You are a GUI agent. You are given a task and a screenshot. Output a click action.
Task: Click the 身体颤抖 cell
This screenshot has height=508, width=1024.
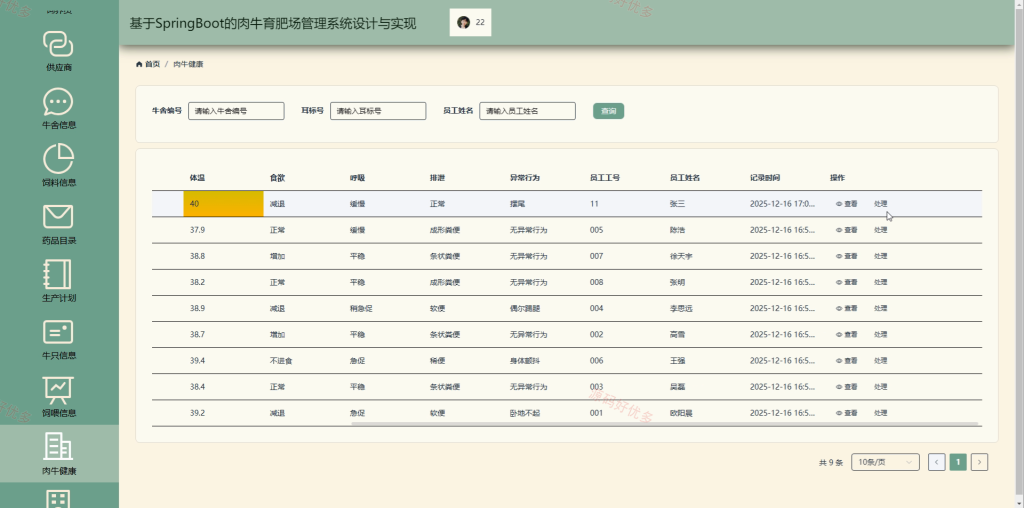[x=525, y=360]
